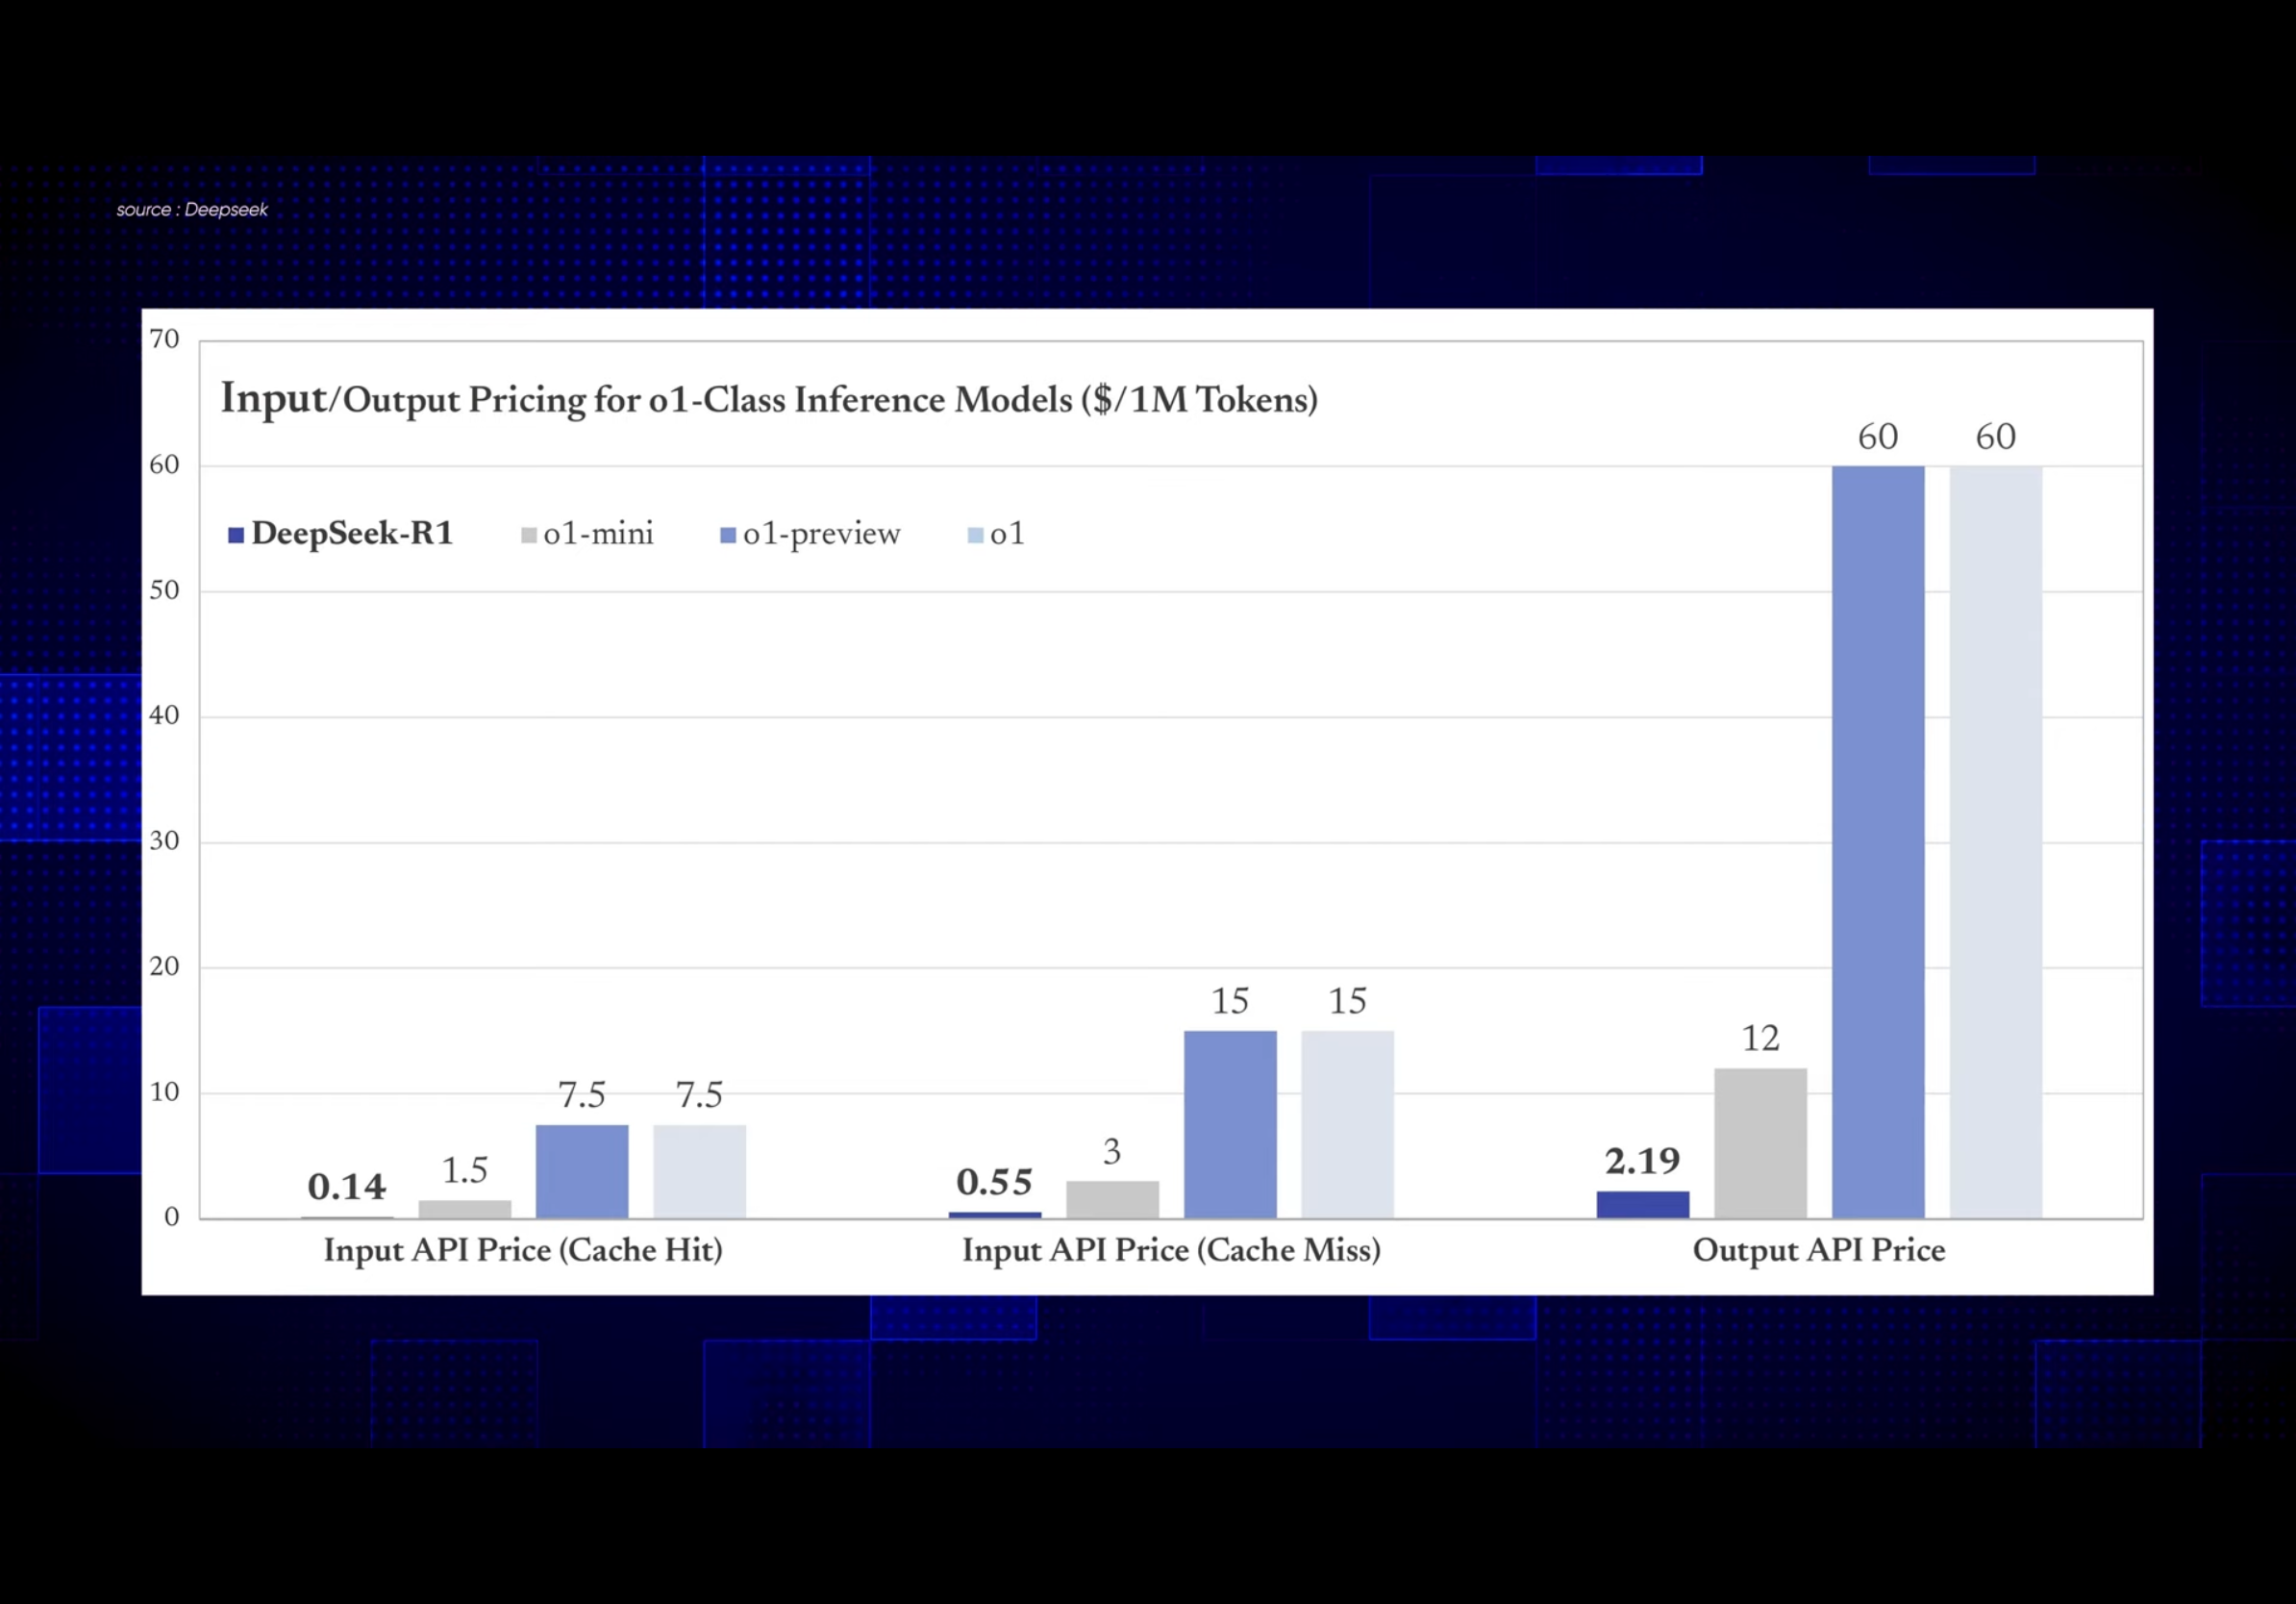Viewport: 2296px width, 1604px height.
Task: Select the o1-preview legend label
Action: pos(821,534)
